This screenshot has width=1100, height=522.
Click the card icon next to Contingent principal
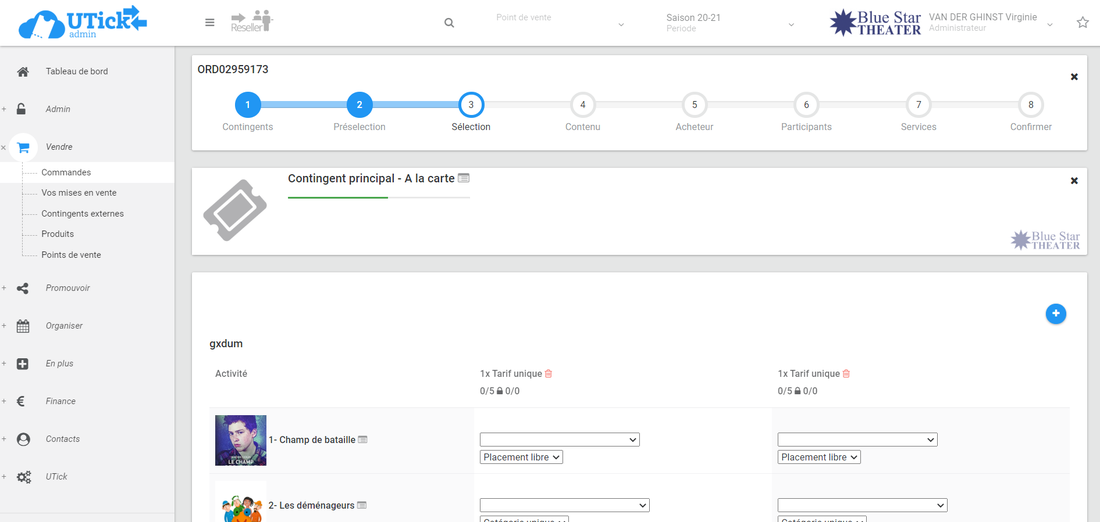coord(464,178)
